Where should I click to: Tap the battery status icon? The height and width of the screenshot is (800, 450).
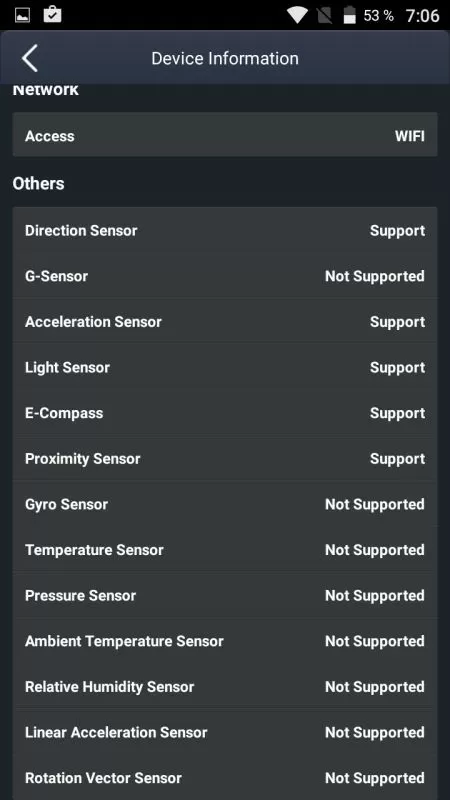pyautogui.click(x=349, y=15)
